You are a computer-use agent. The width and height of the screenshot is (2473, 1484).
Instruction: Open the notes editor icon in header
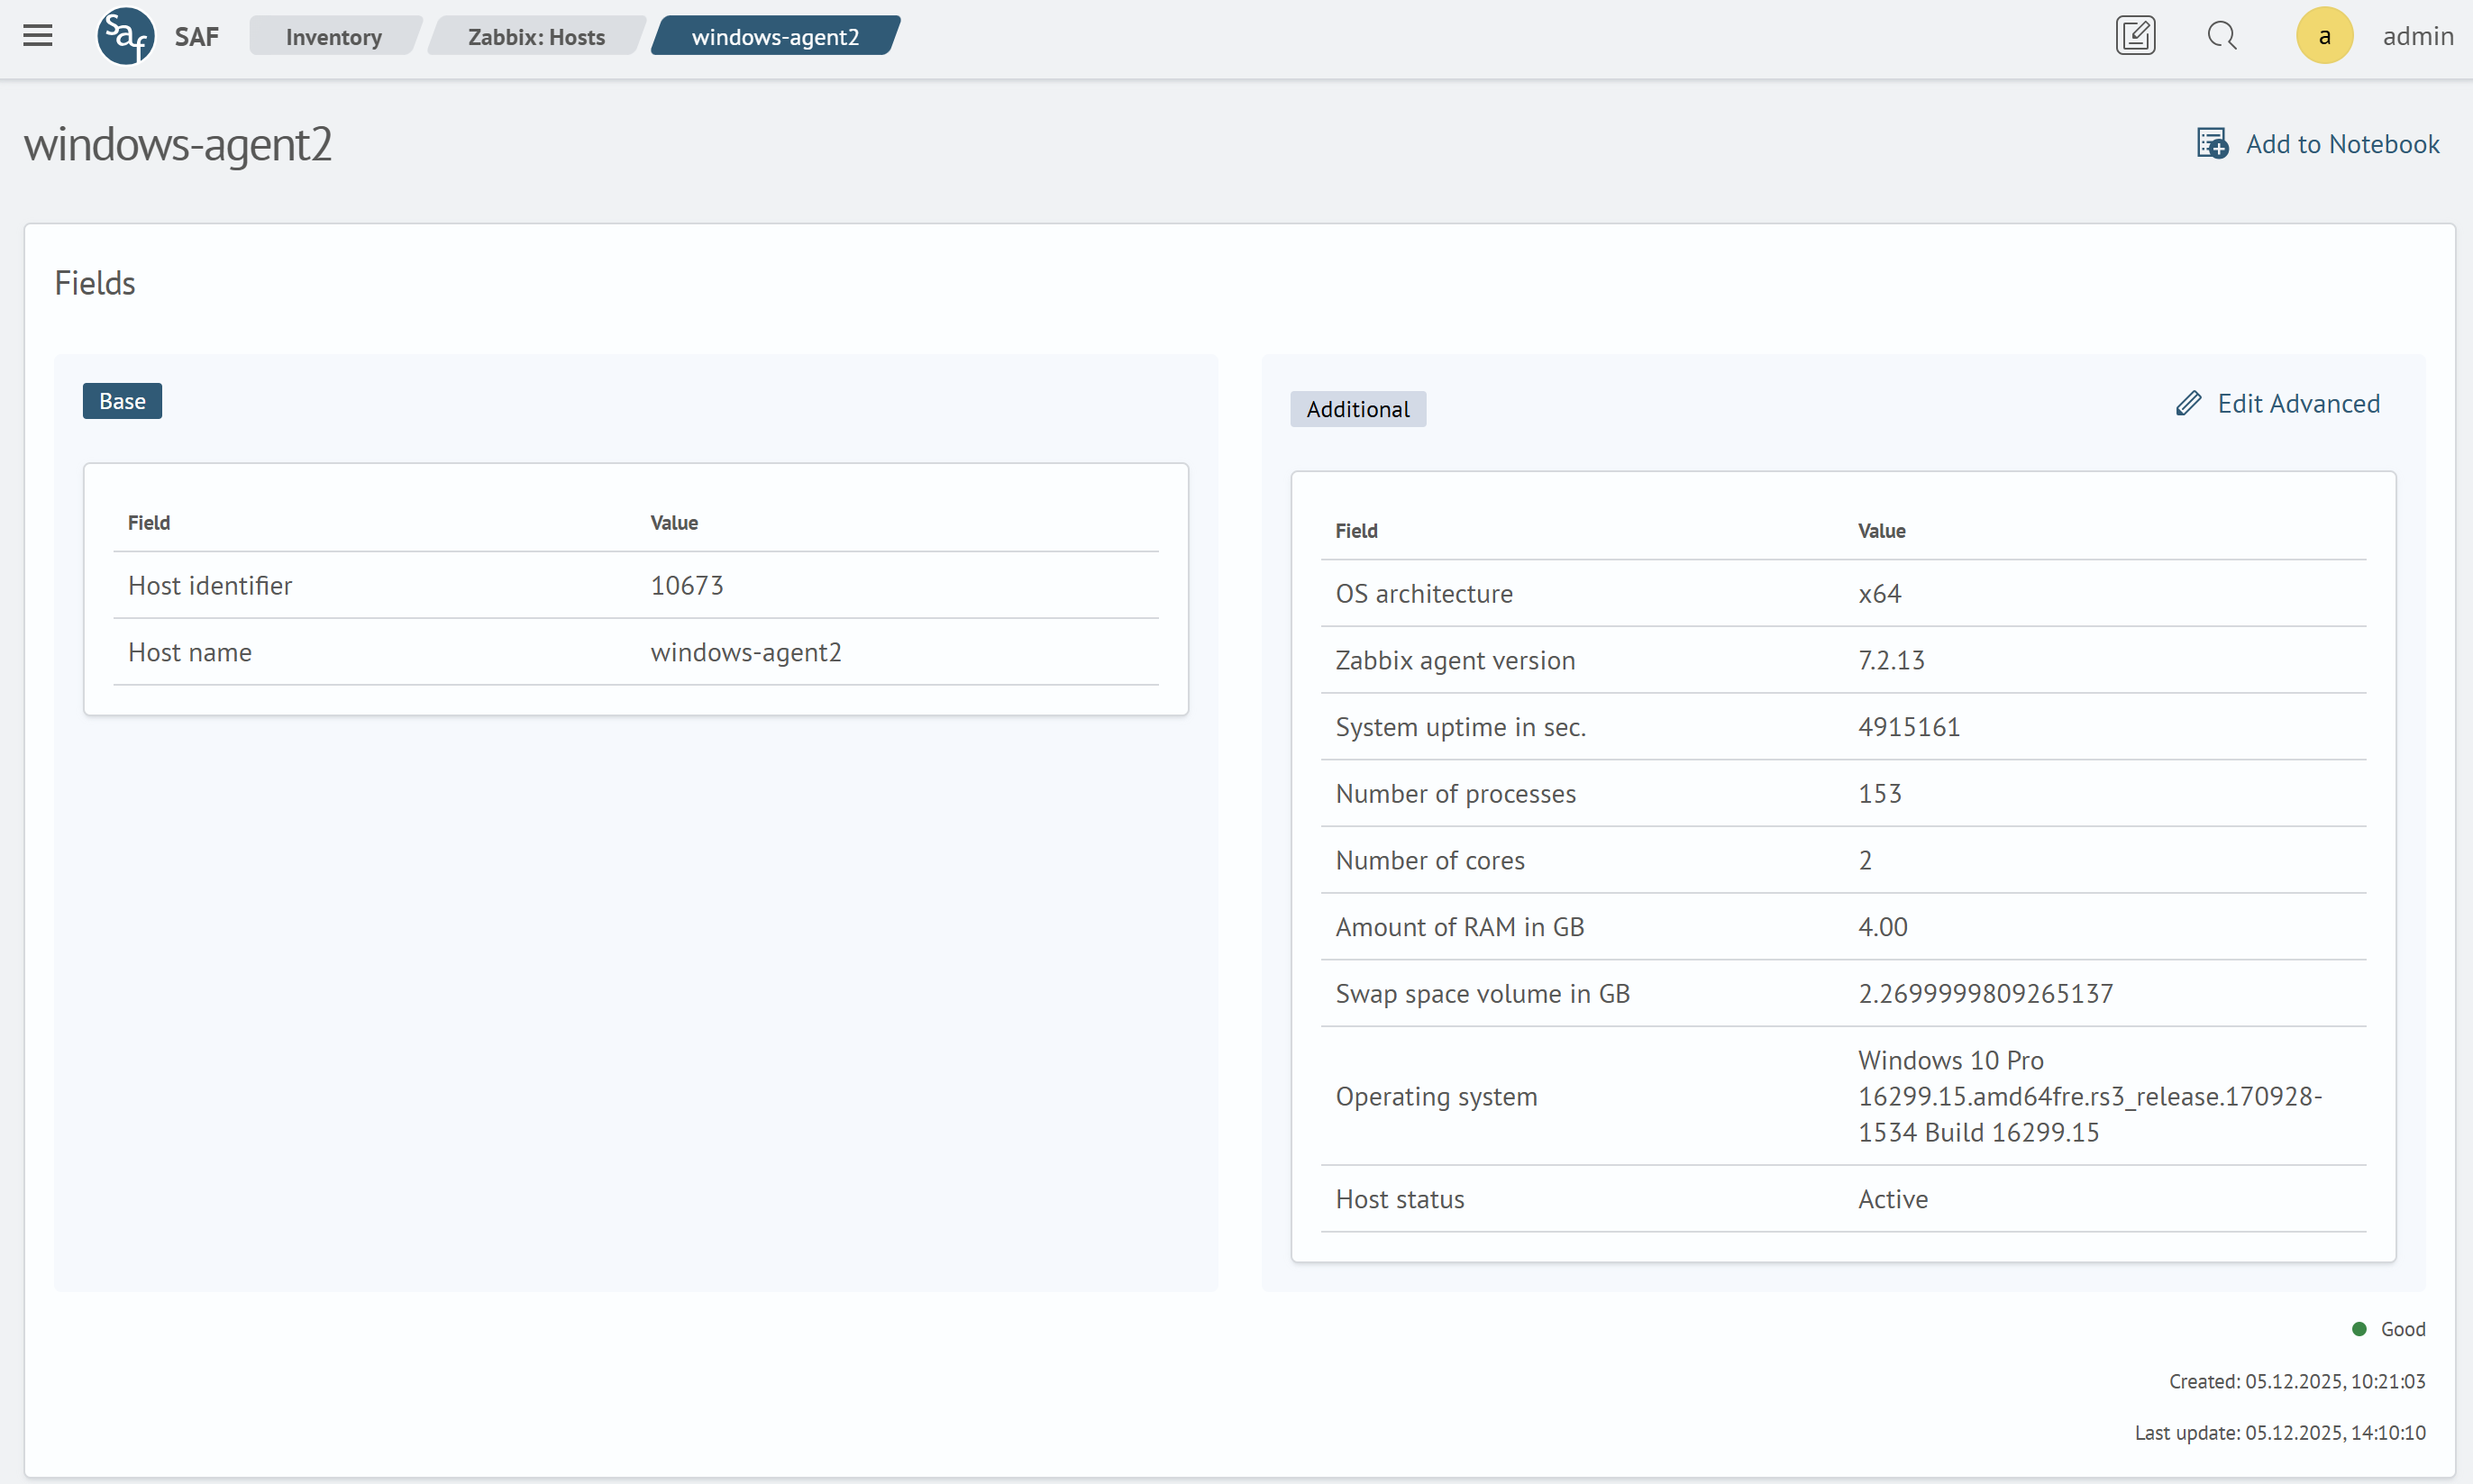coord(2135,36)
